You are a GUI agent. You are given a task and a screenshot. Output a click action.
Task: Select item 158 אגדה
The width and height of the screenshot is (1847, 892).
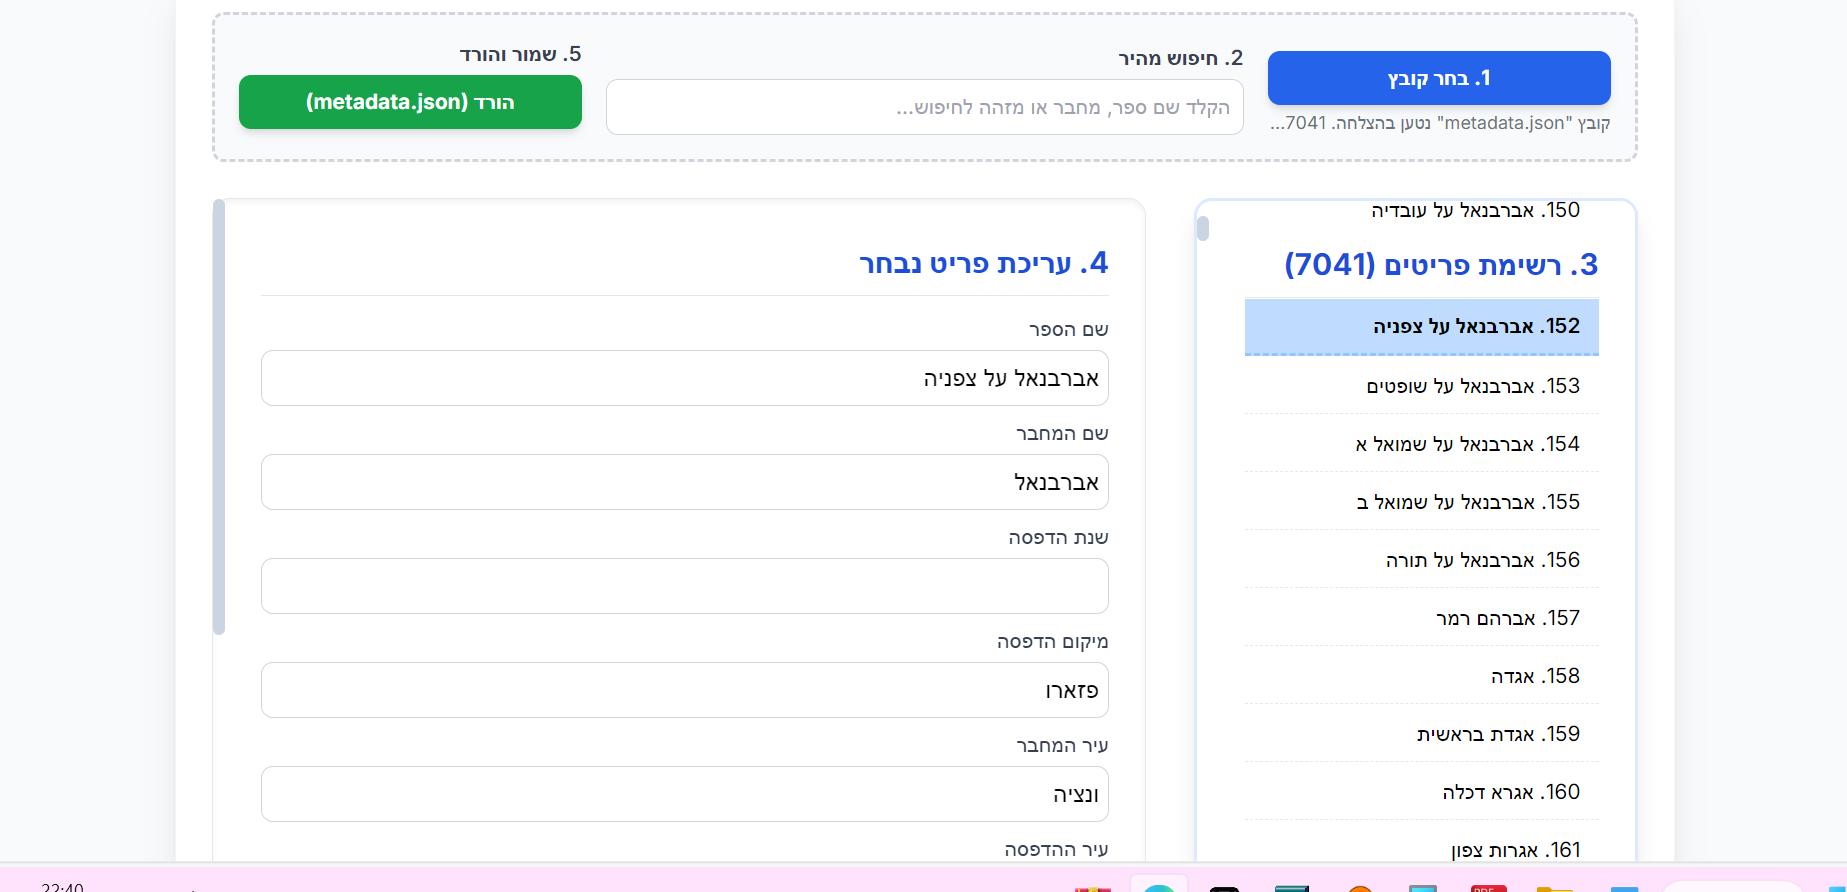tap(1421, 676)
